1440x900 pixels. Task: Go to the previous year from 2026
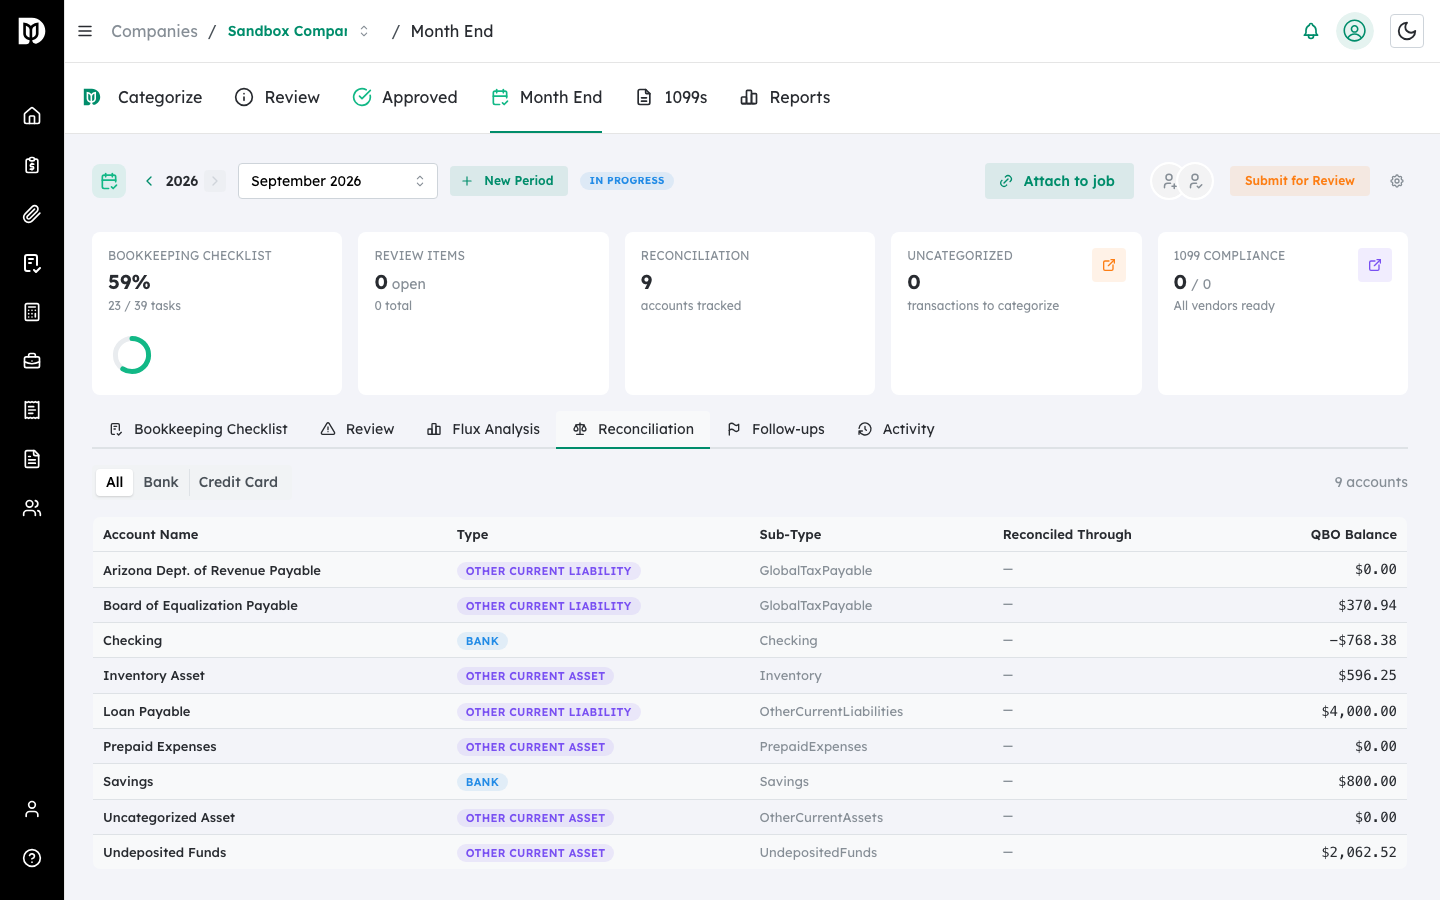pos(149,181)
